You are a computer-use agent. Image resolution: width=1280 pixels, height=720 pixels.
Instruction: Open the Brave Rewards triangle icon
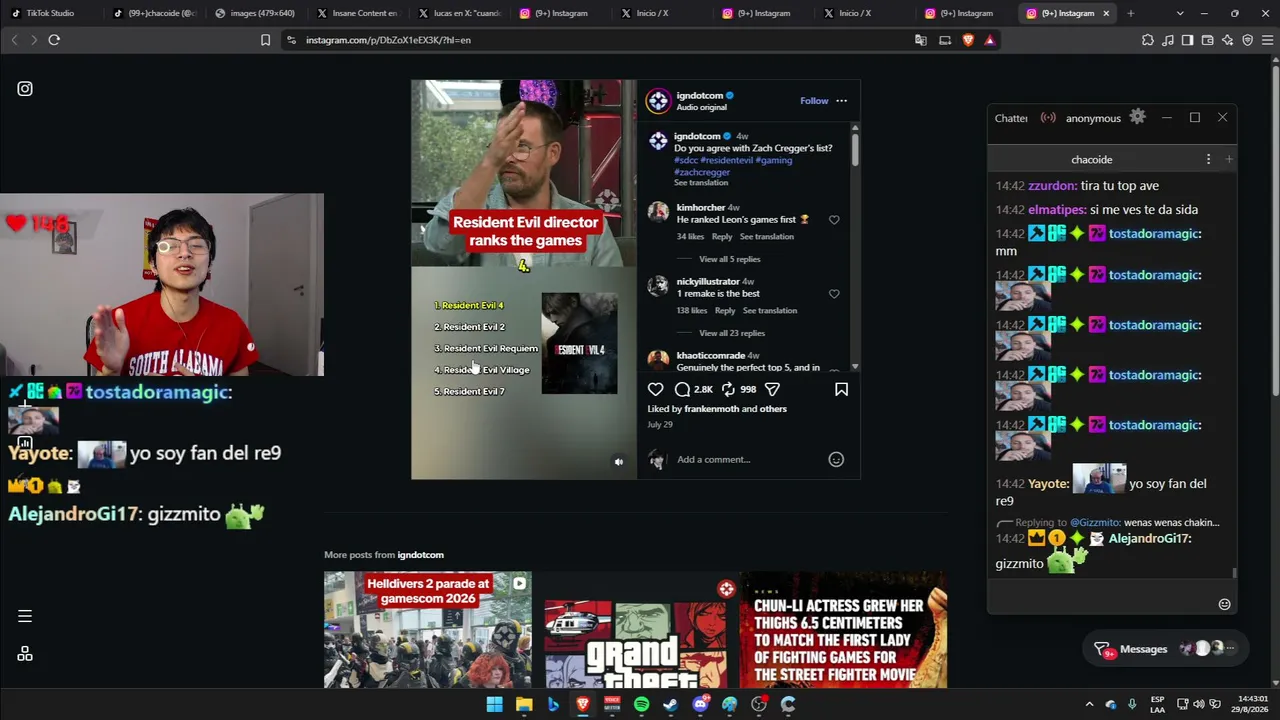coord(990,40)
